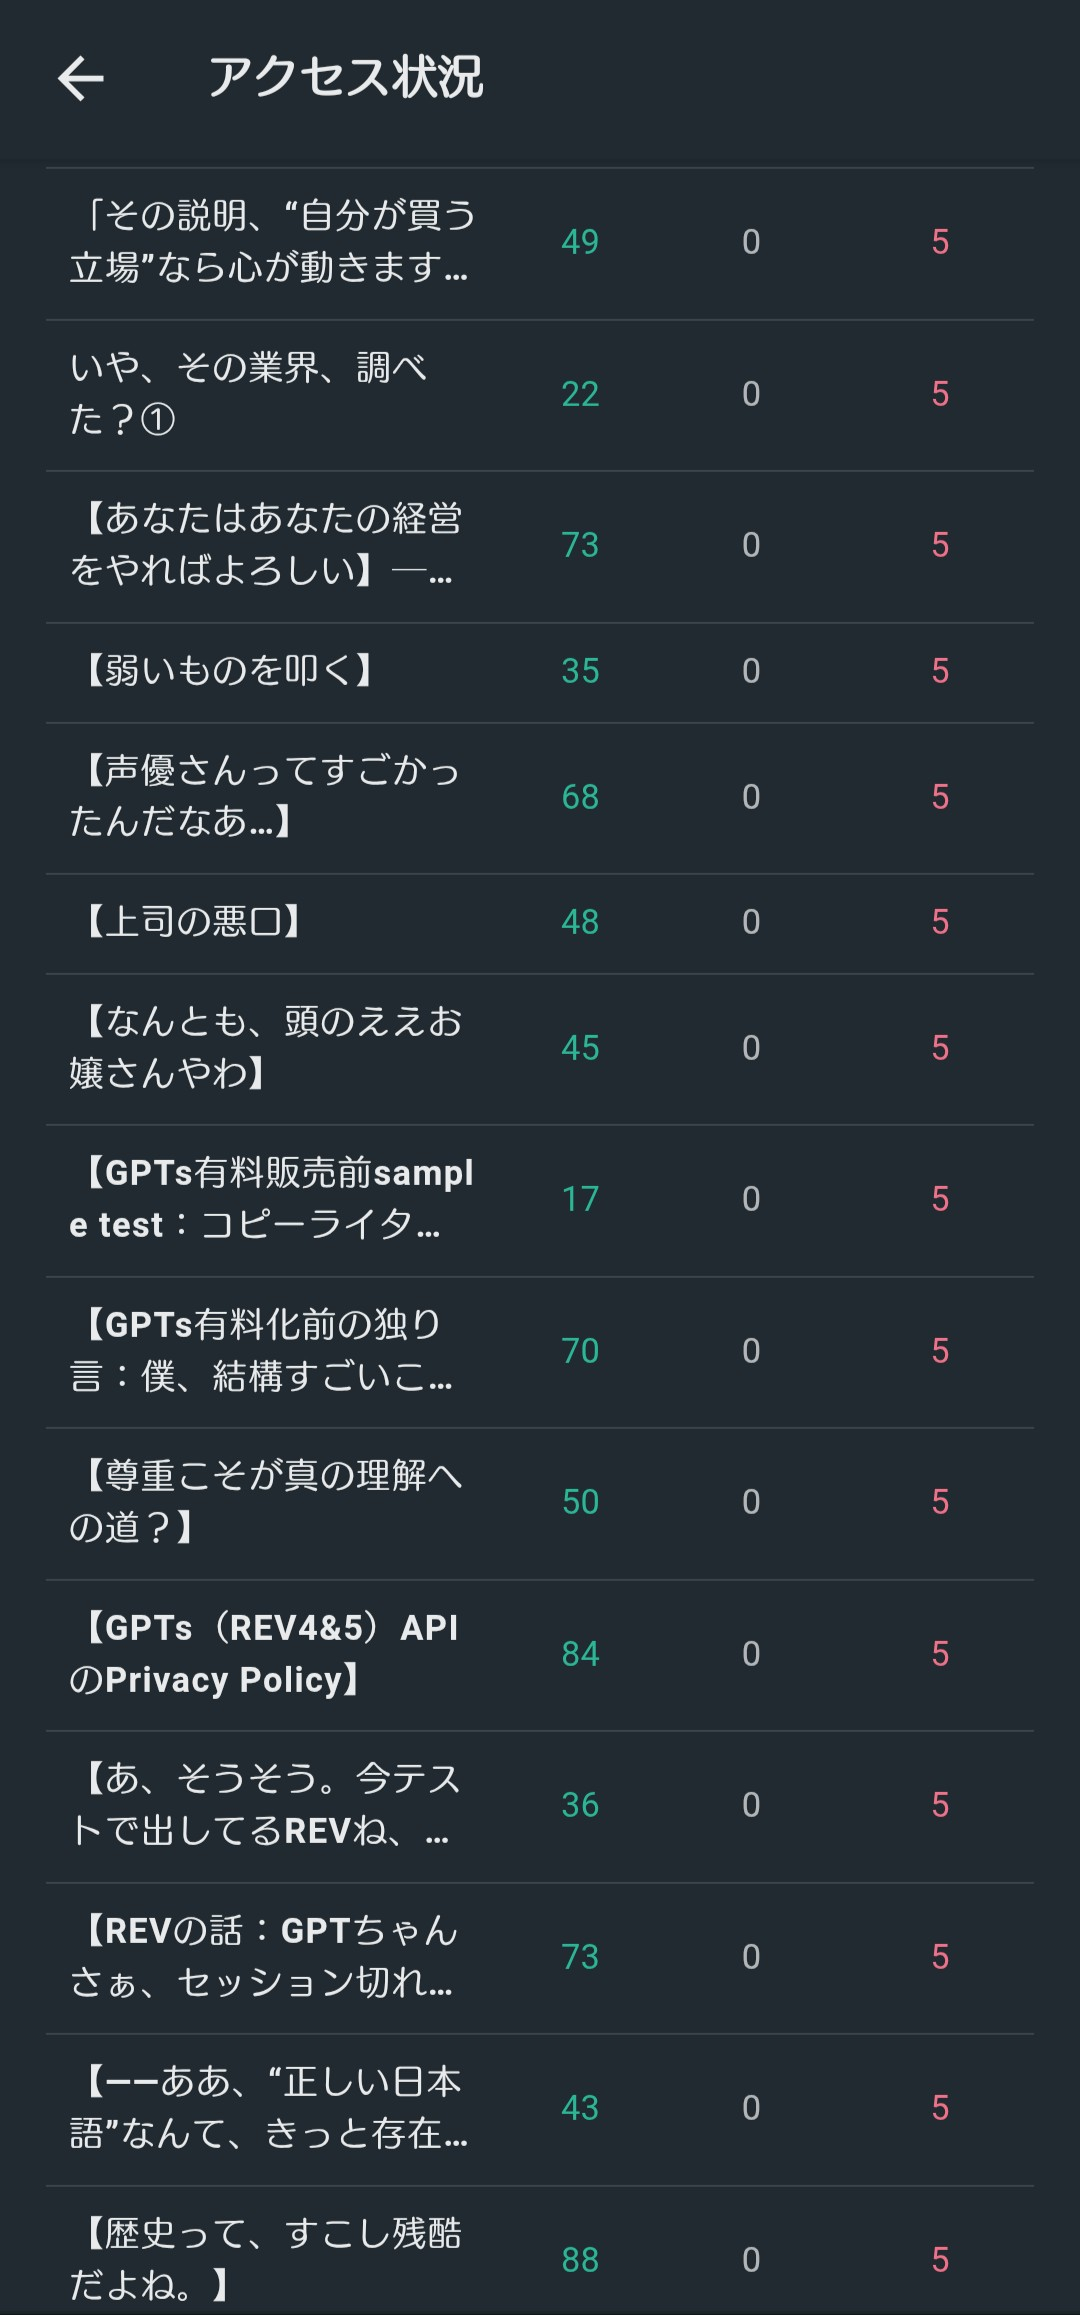Open article 【あなたはあなたの経営をやればよろしい】
The image size is (1080, 2315).
click(266, 545)
